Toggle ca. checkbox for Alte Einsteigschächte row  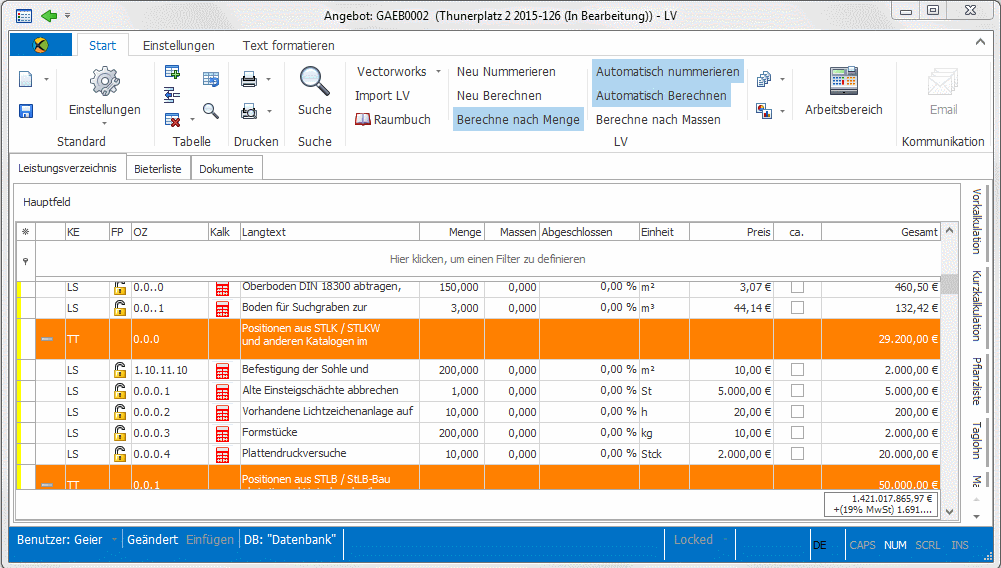(x=797, y=391)
